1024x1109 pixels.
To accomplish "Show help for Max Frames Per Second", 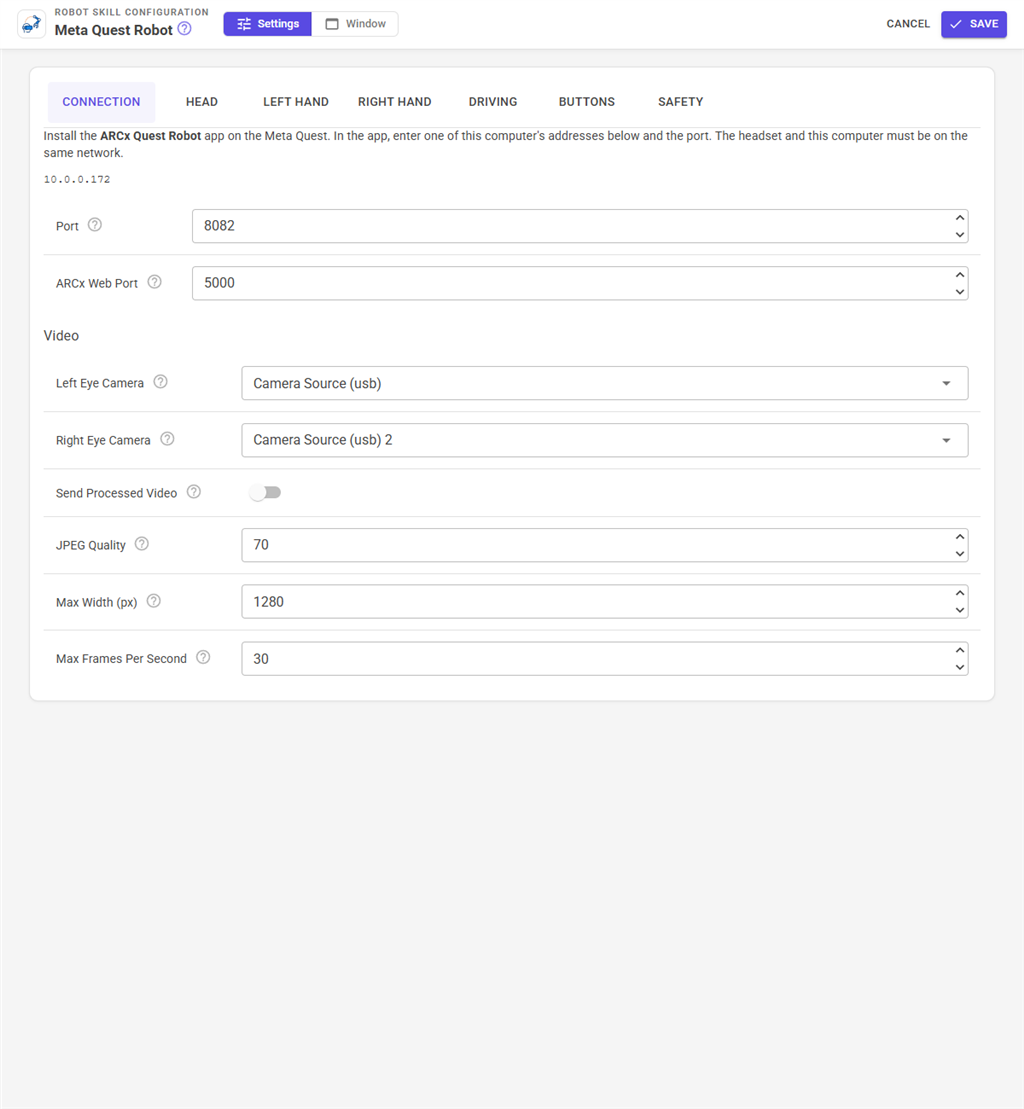I will (203, 658).
